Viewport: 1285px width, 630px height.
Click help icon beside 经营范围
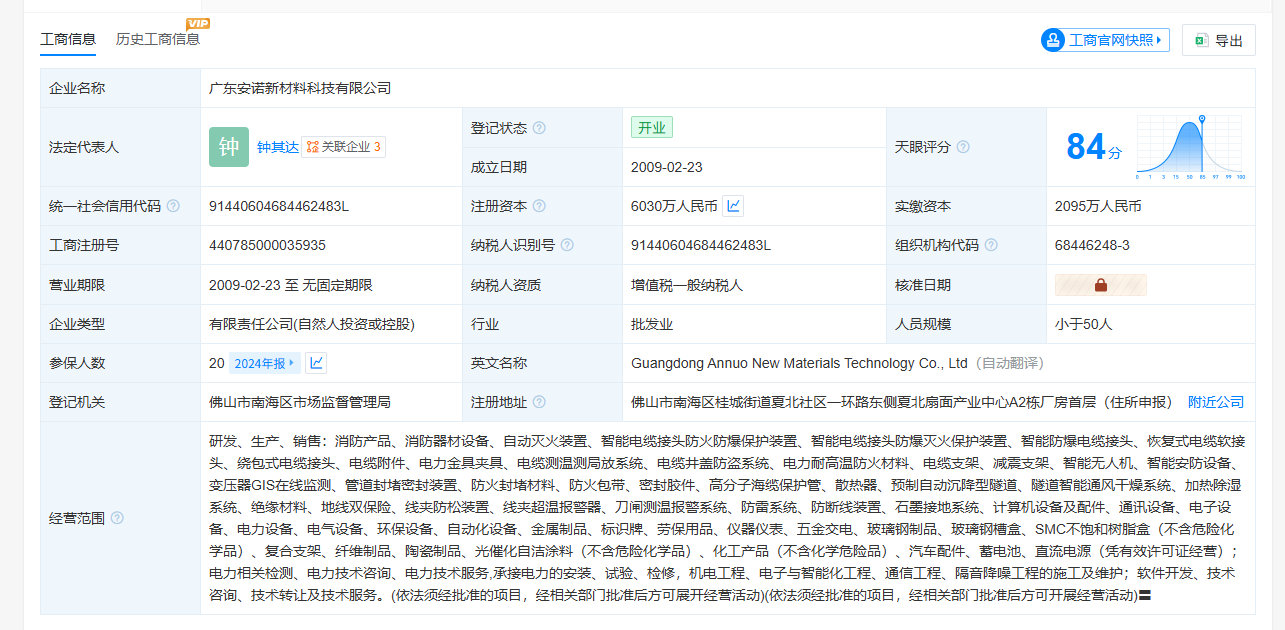117,518
